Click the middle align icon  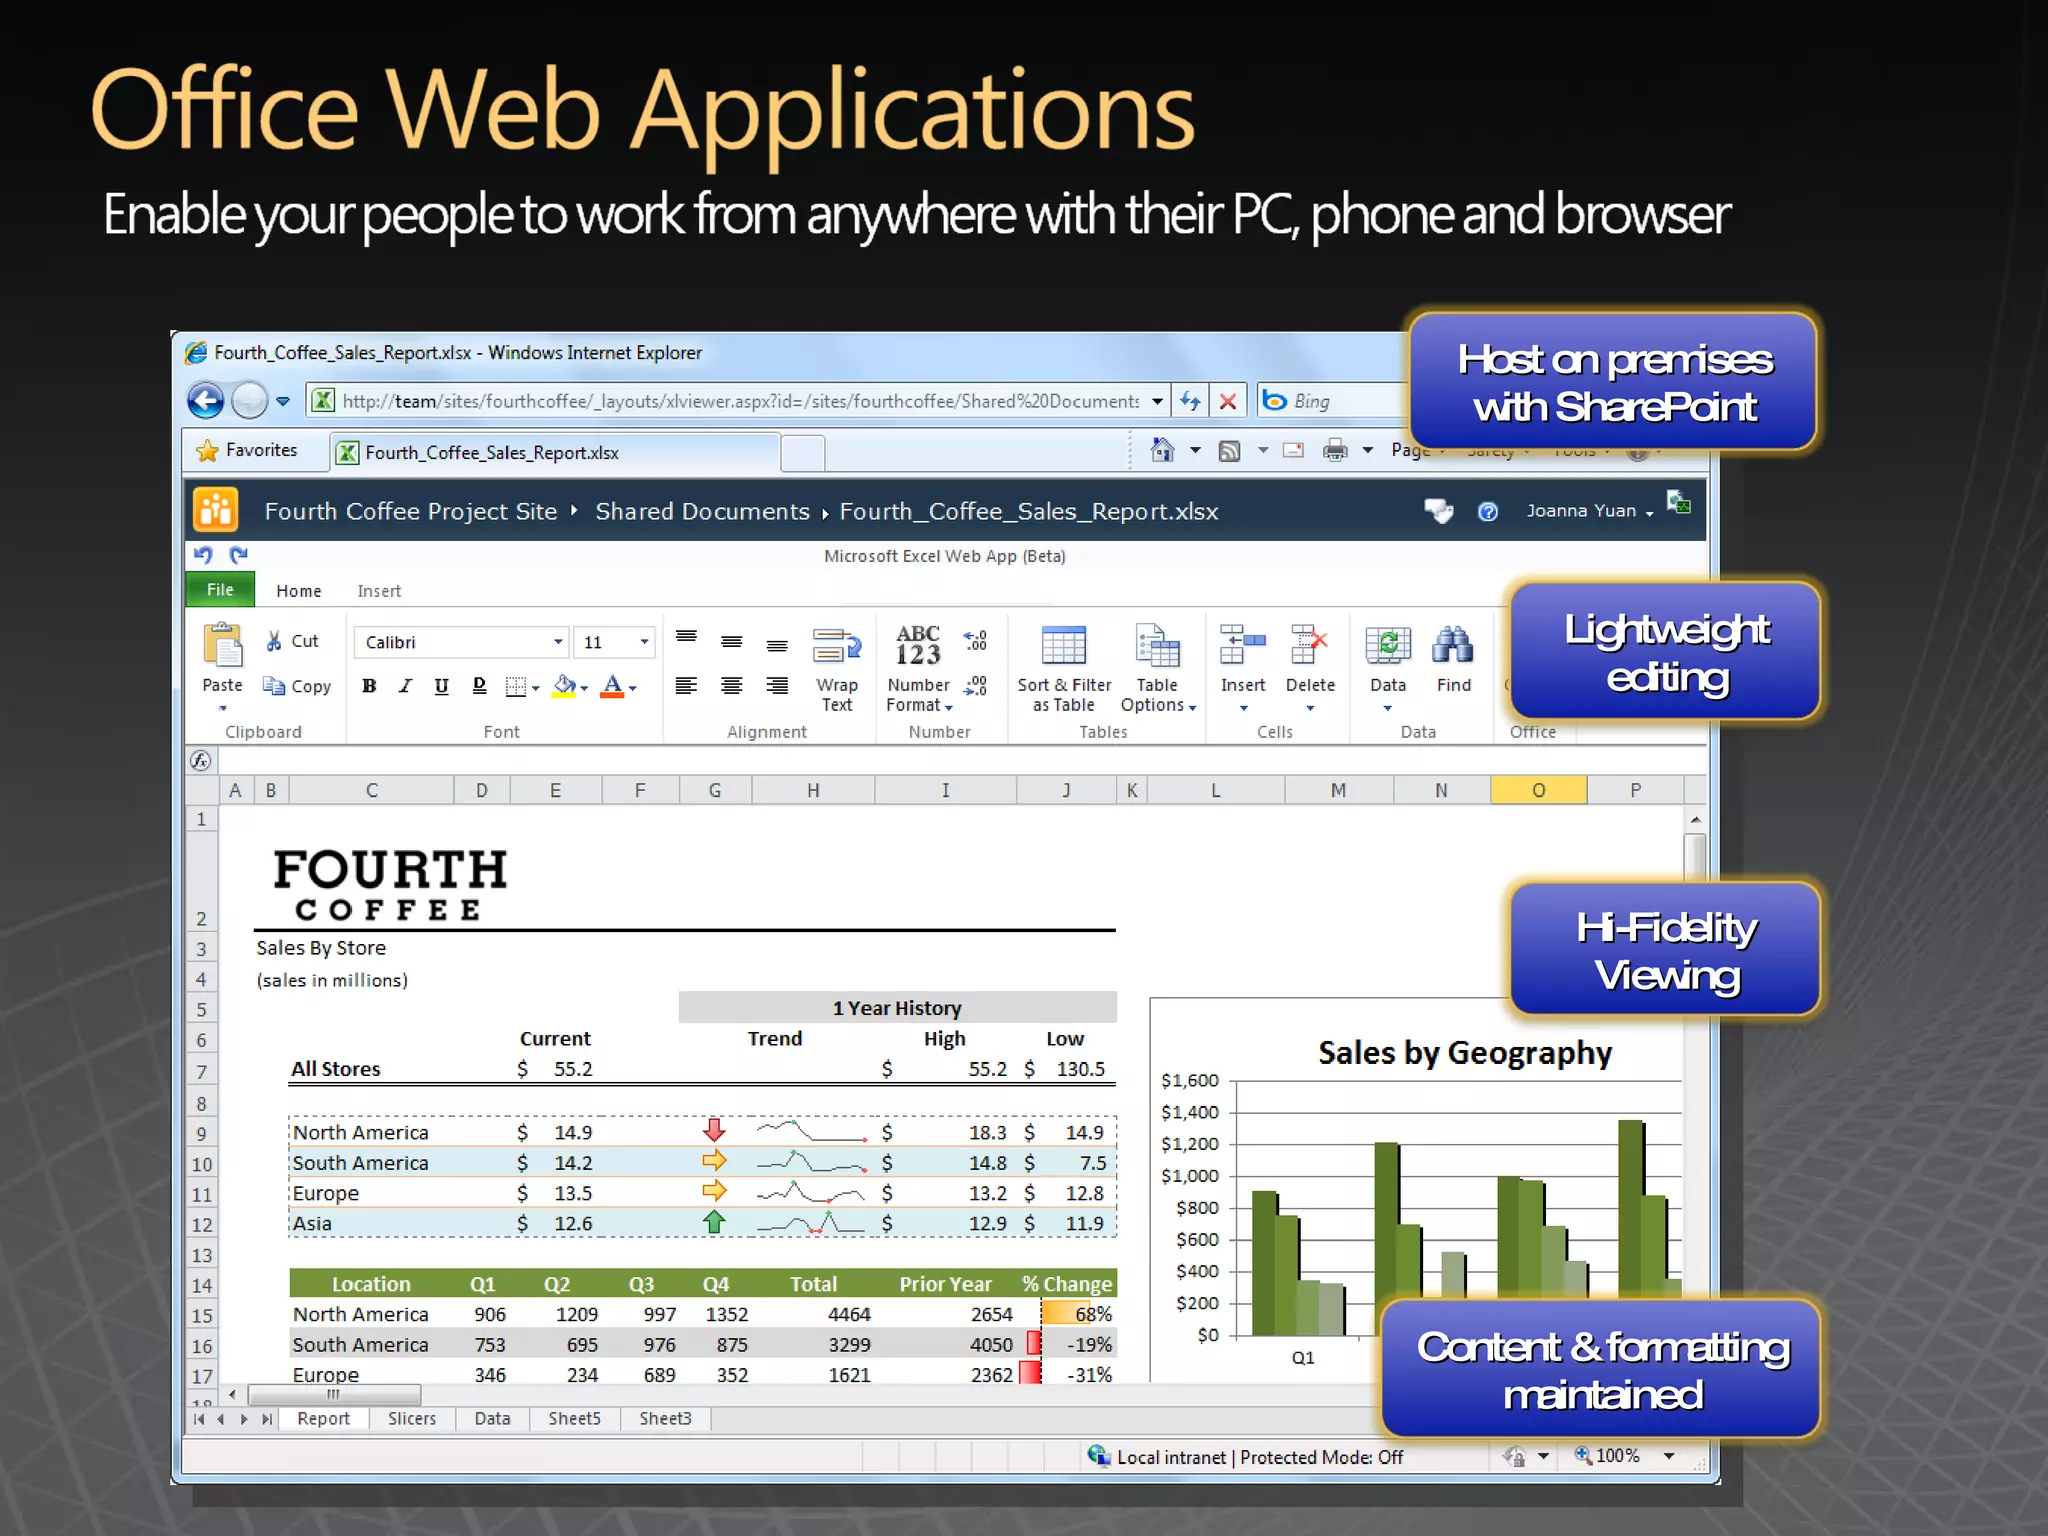point(732,641)
